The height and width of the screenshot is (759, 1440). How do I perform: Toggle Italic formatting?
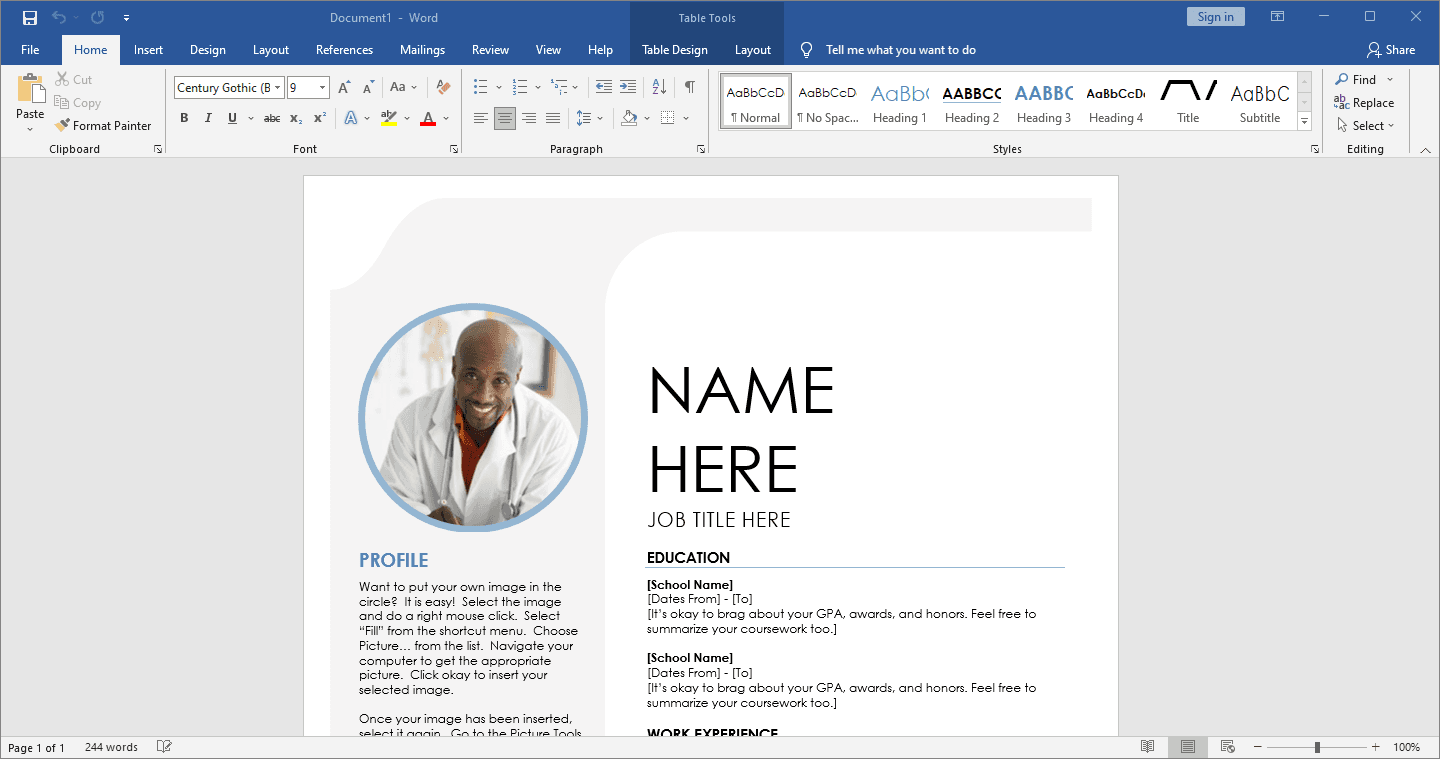208,118
